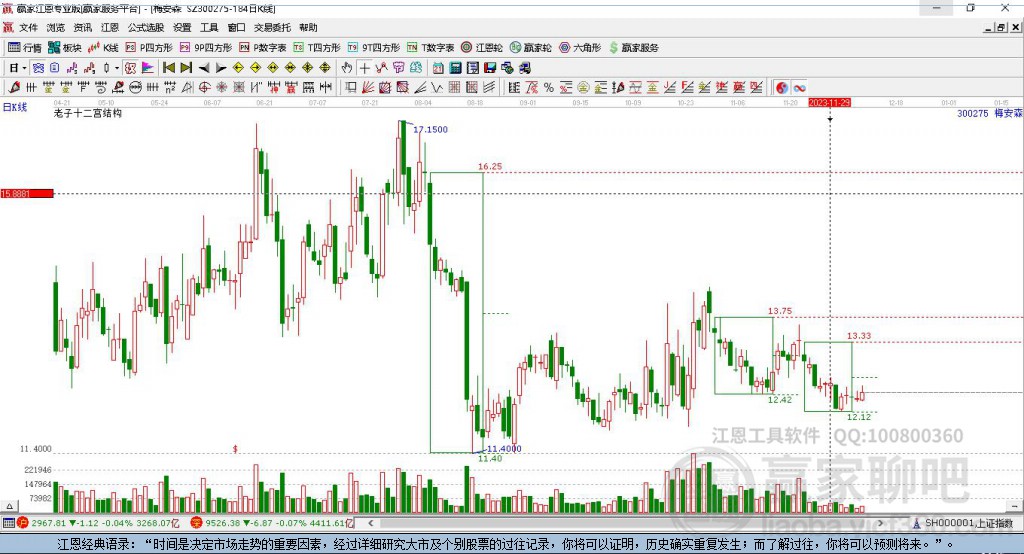Screen dimensions: 1024x554
Task: Click the 12.12 support label
Action: tap(859, 417)
